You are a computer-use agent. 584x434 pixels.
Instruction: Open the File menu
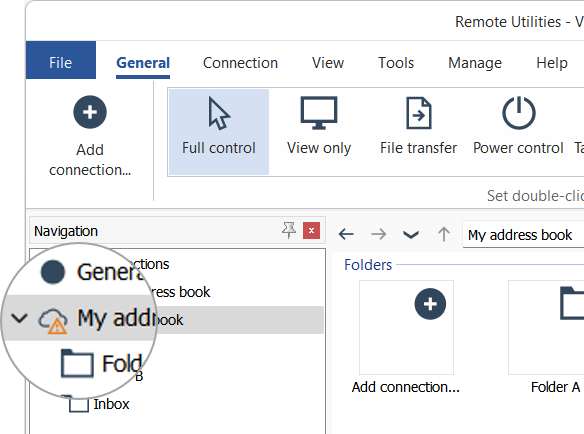[x=61, y=60]
